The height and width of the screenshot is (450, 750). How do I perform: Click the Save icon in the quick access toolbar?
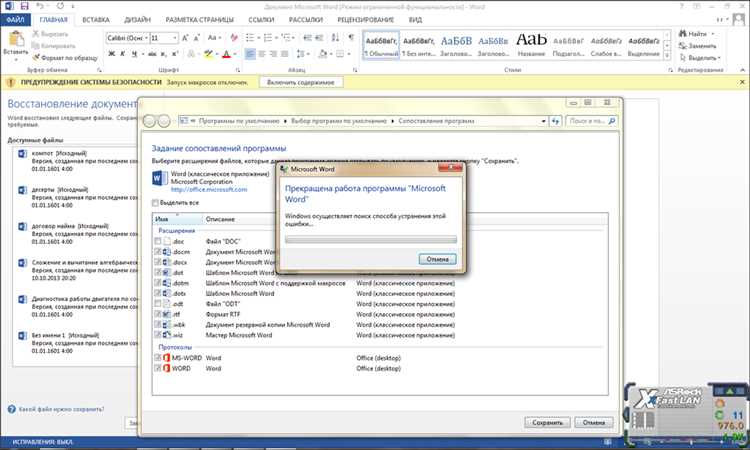tap(24, 6)
